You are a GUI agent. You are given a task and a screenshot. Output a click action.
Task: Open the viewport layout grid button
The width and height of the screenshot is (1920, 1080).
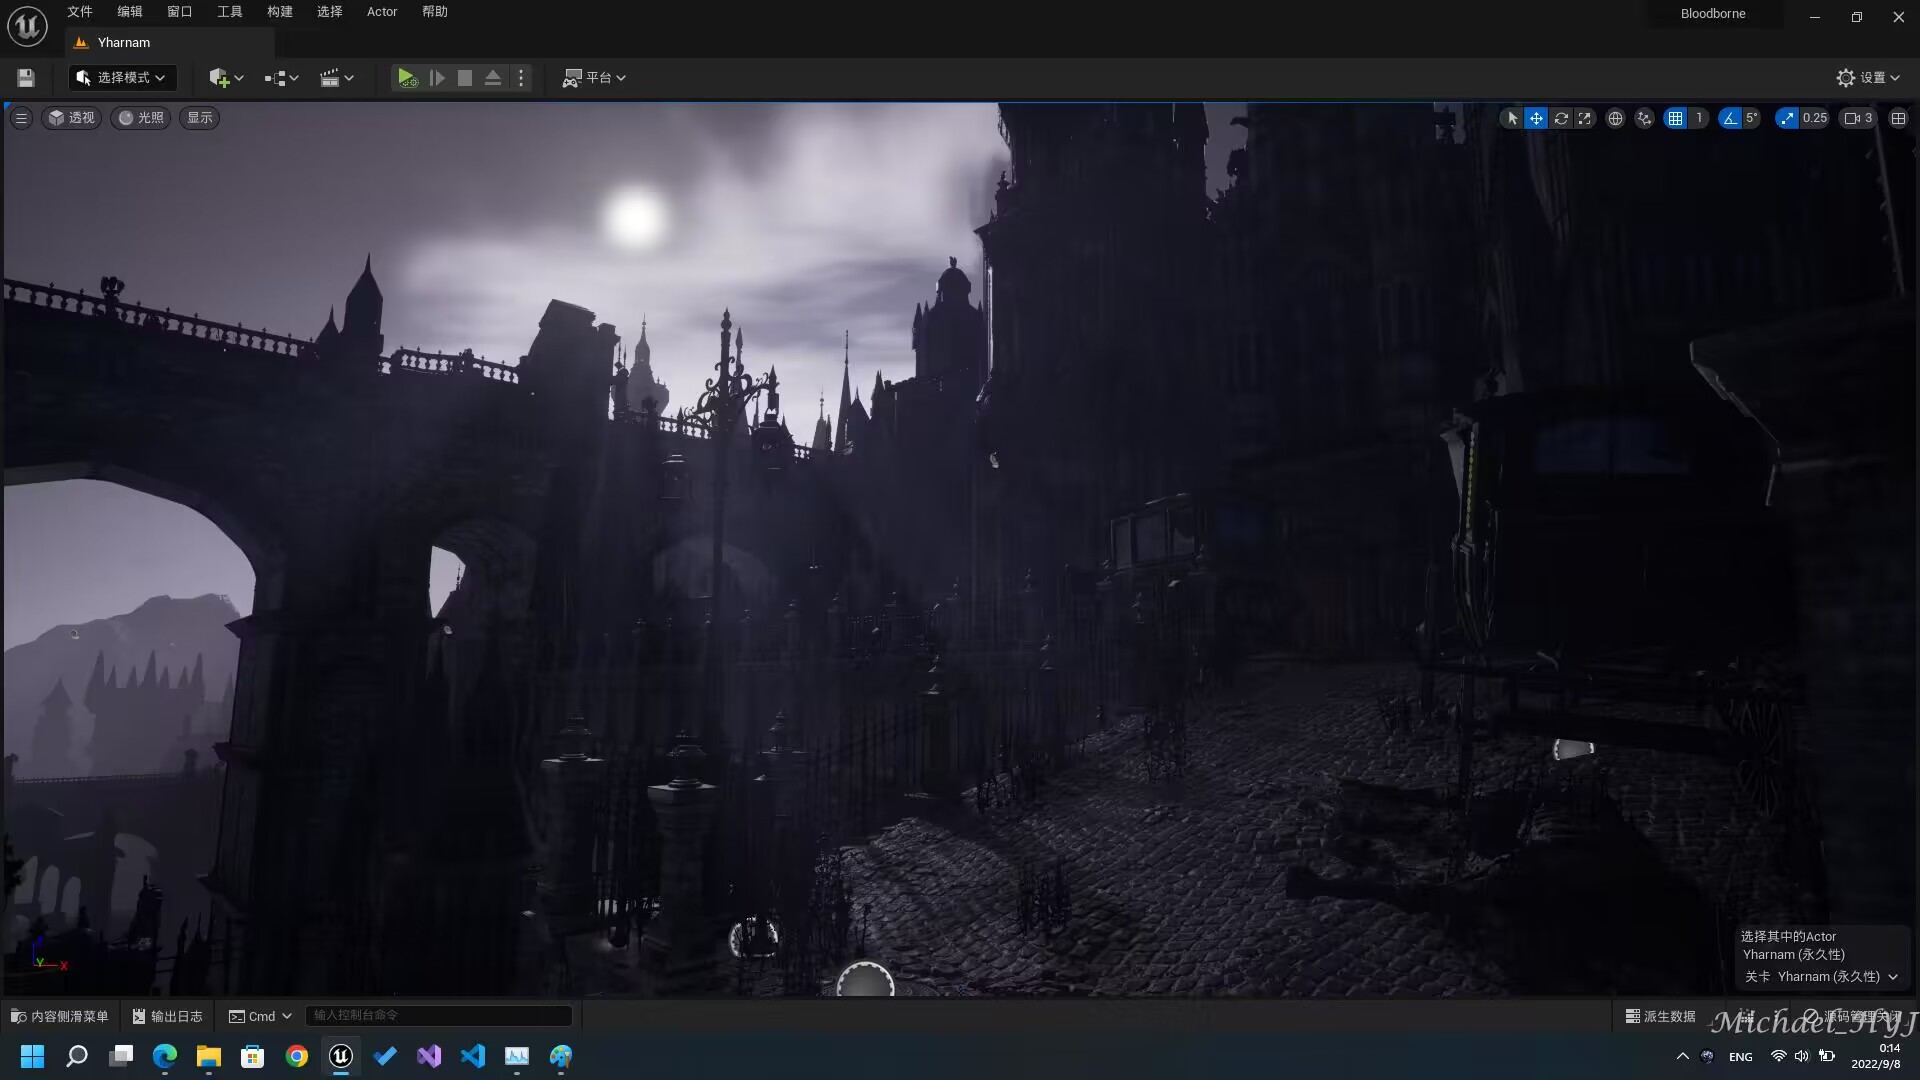(x=1898, y=118)
